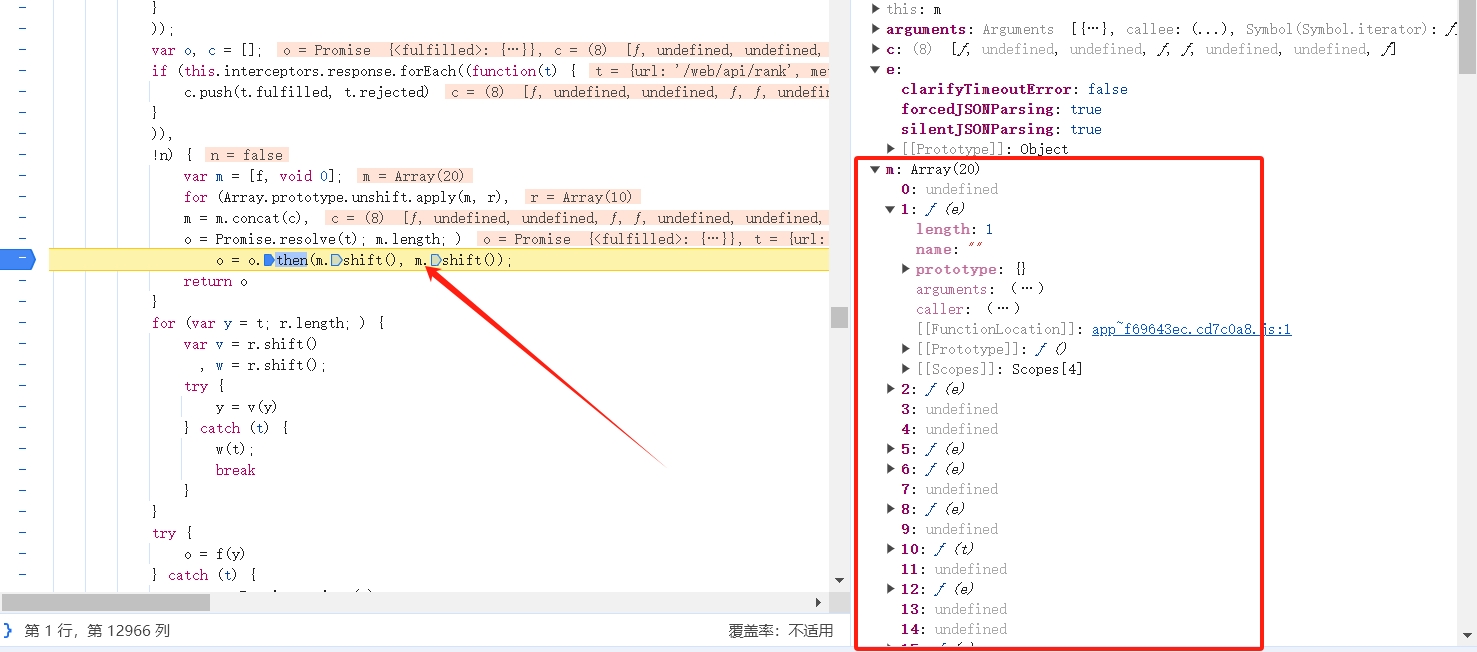The width and height of the screenshot is (1477, 652).
Task: Invoke the 'arguments: (…)' getter value
Action: click(1026, 289)
